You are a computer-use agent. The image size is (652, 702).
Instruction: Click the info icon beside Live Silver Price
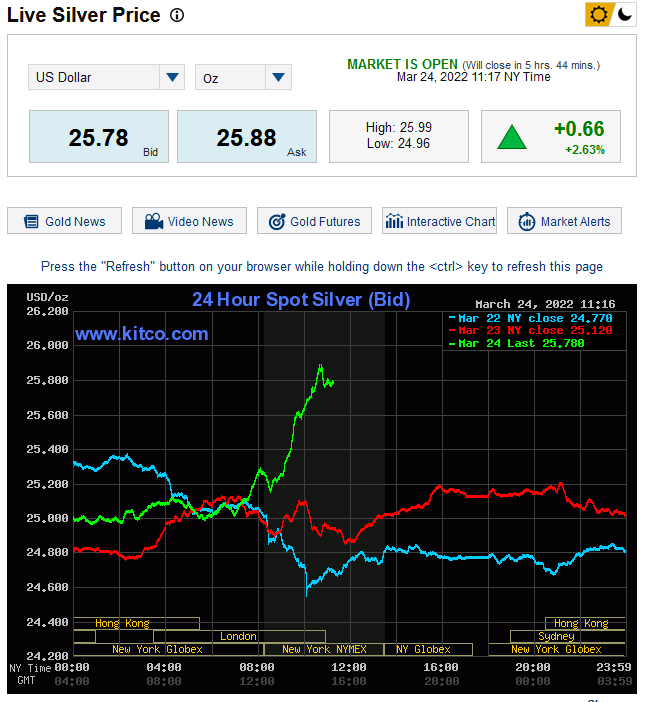(x=177, y=16)
